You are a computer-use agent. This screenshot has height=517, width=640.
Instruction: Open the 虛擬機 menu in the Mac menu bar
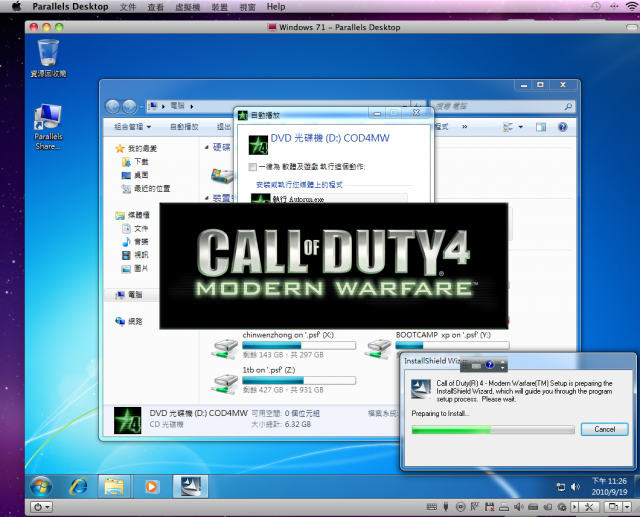[188, 7]
